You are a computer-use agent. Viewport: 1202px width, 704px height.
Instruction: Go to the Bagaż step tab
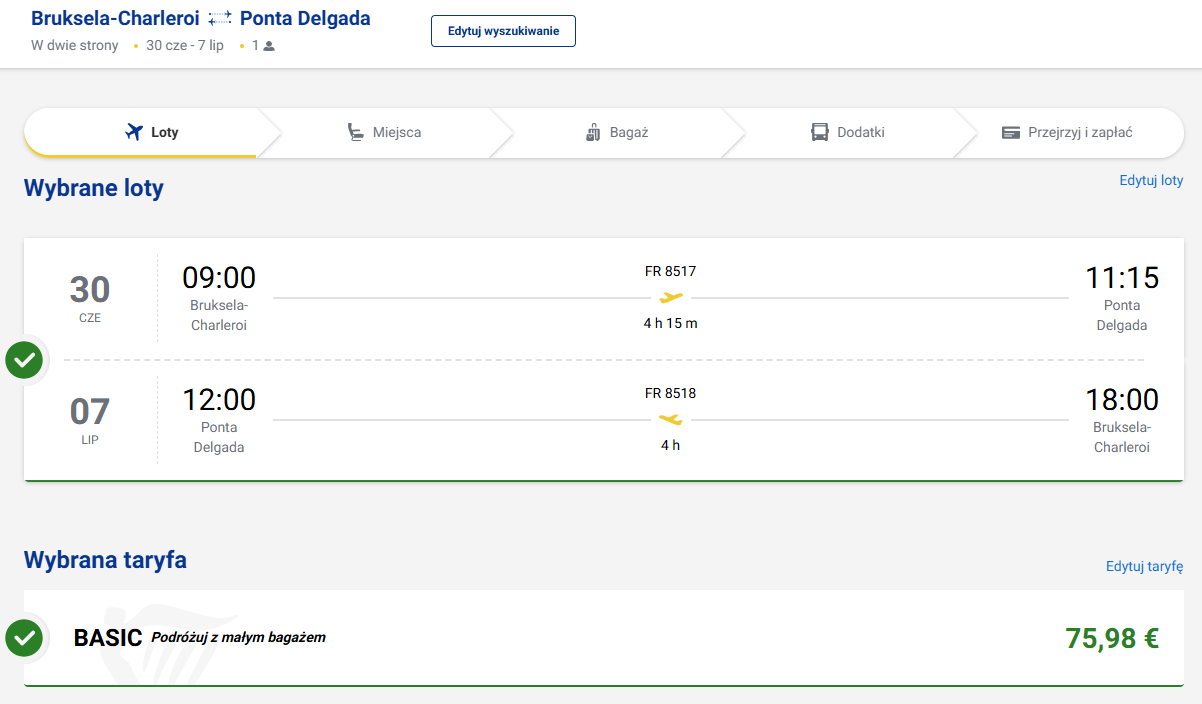tap(617, 132)
